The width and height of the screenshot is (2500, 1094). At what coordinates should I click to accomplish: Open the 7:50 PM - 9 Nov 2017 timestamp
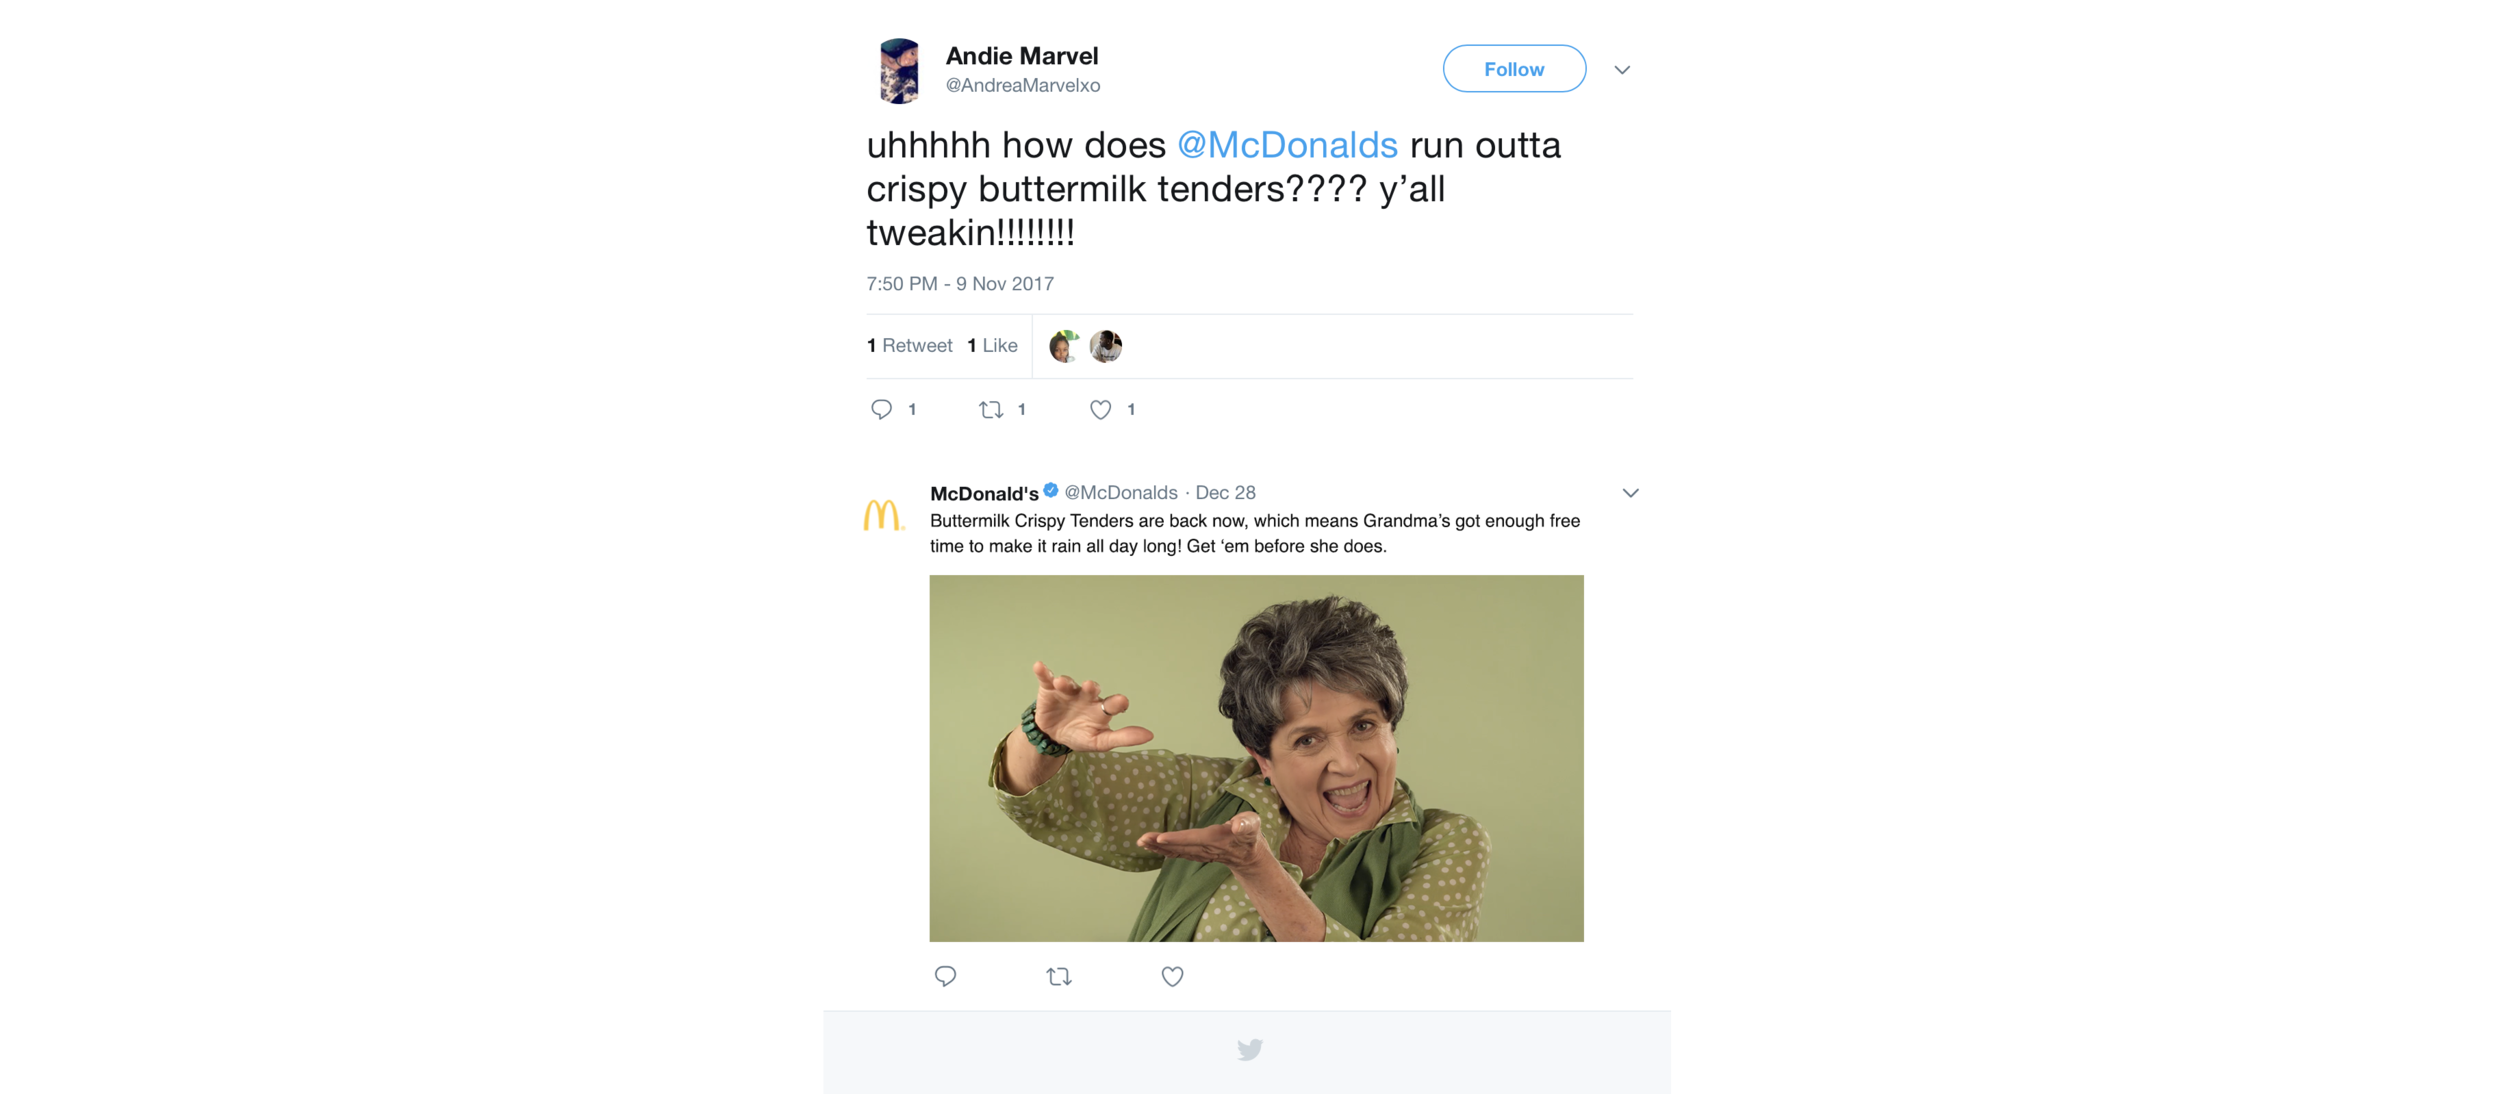point(960,284)
